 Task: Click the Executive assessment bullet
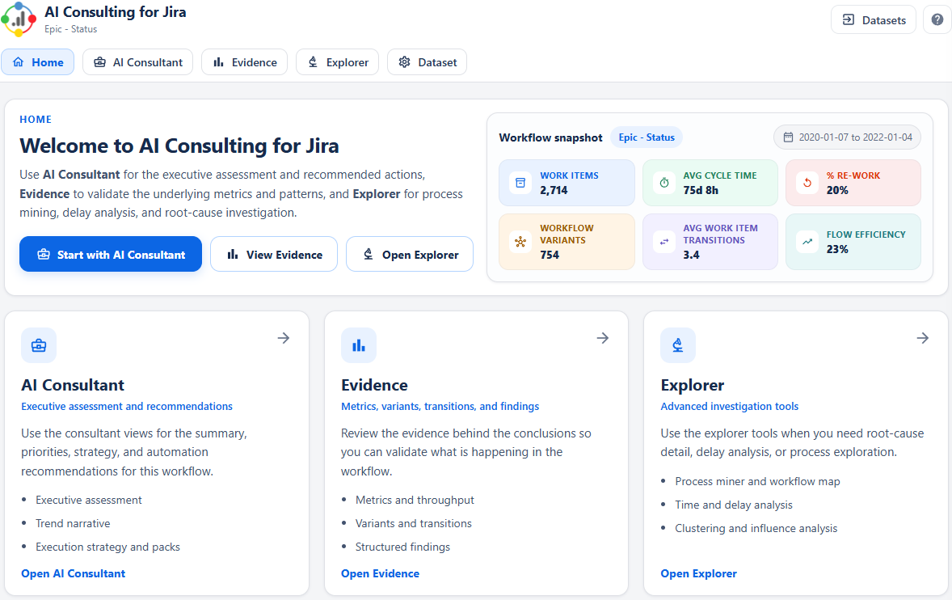click(x=89, y=500)
